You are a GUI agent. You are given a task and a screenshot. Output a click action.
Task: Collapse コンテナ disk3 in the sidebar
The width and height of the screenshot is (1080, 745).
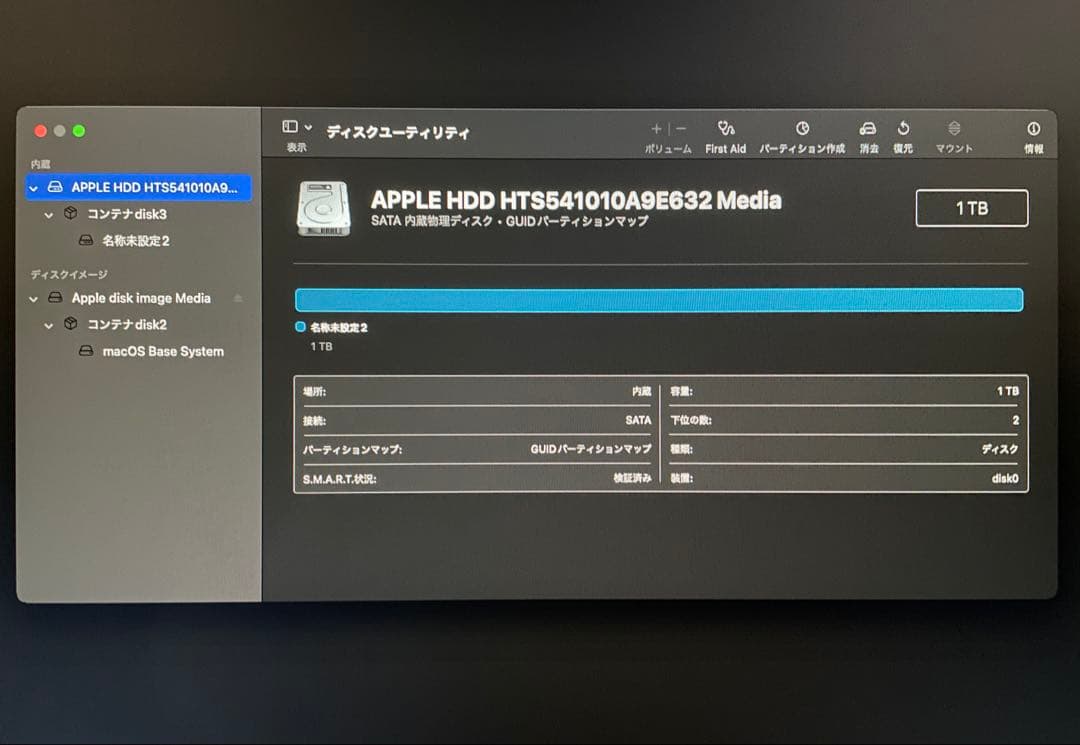pos(50,213)
